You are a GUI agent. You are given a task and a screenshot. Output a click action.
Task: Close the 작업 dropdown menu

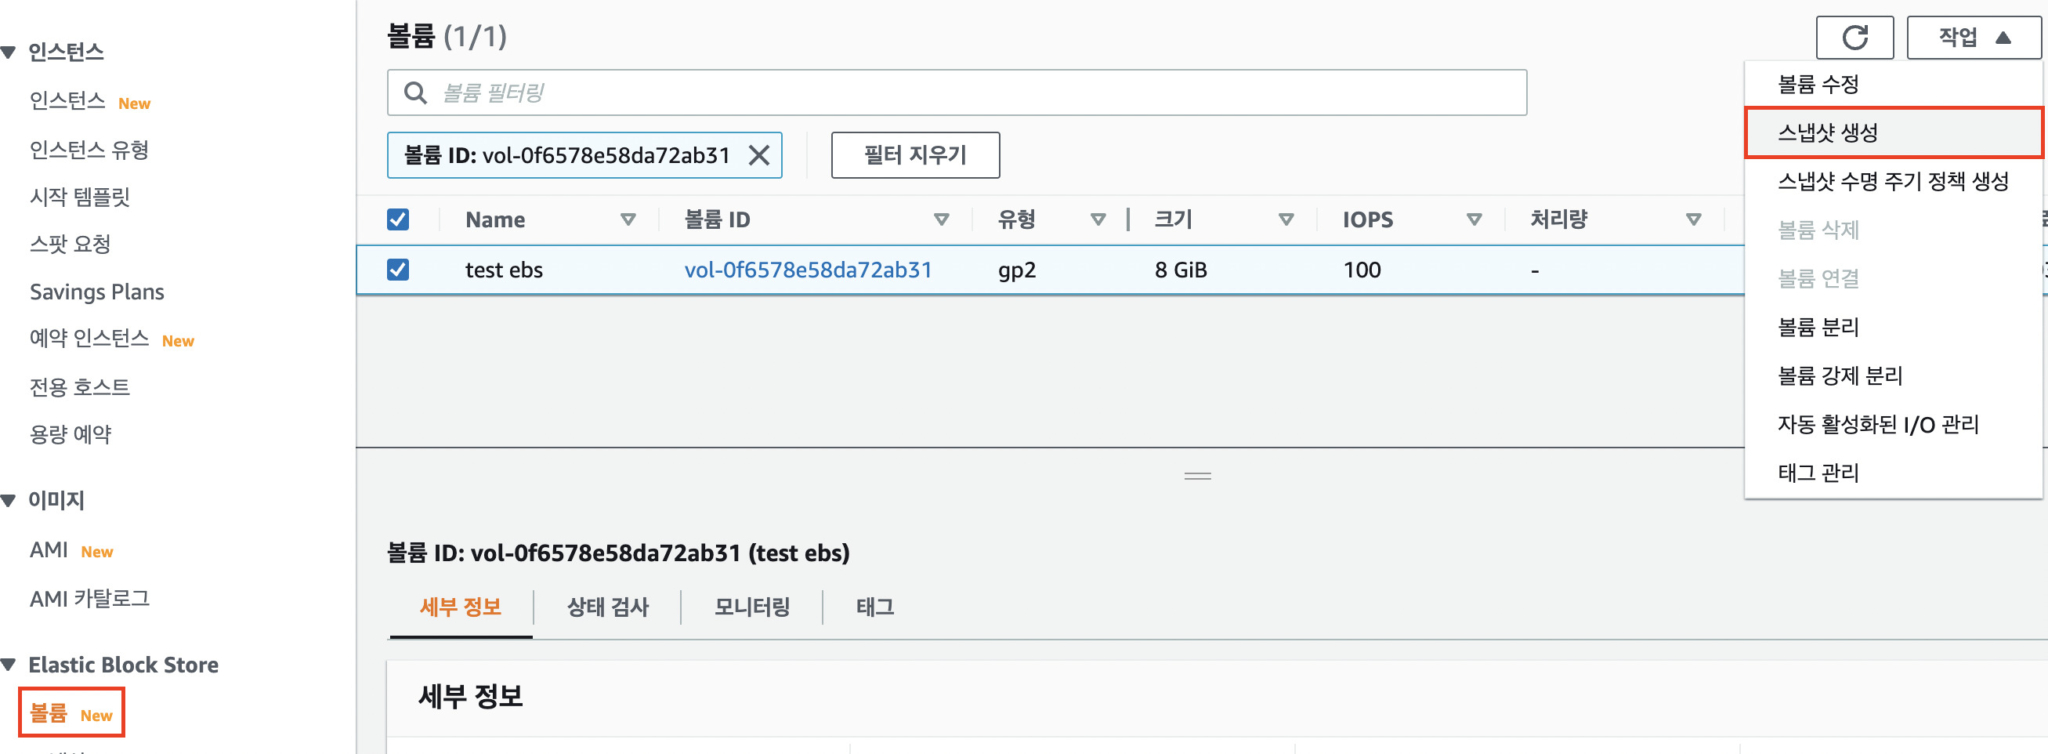coord(1972,37)
